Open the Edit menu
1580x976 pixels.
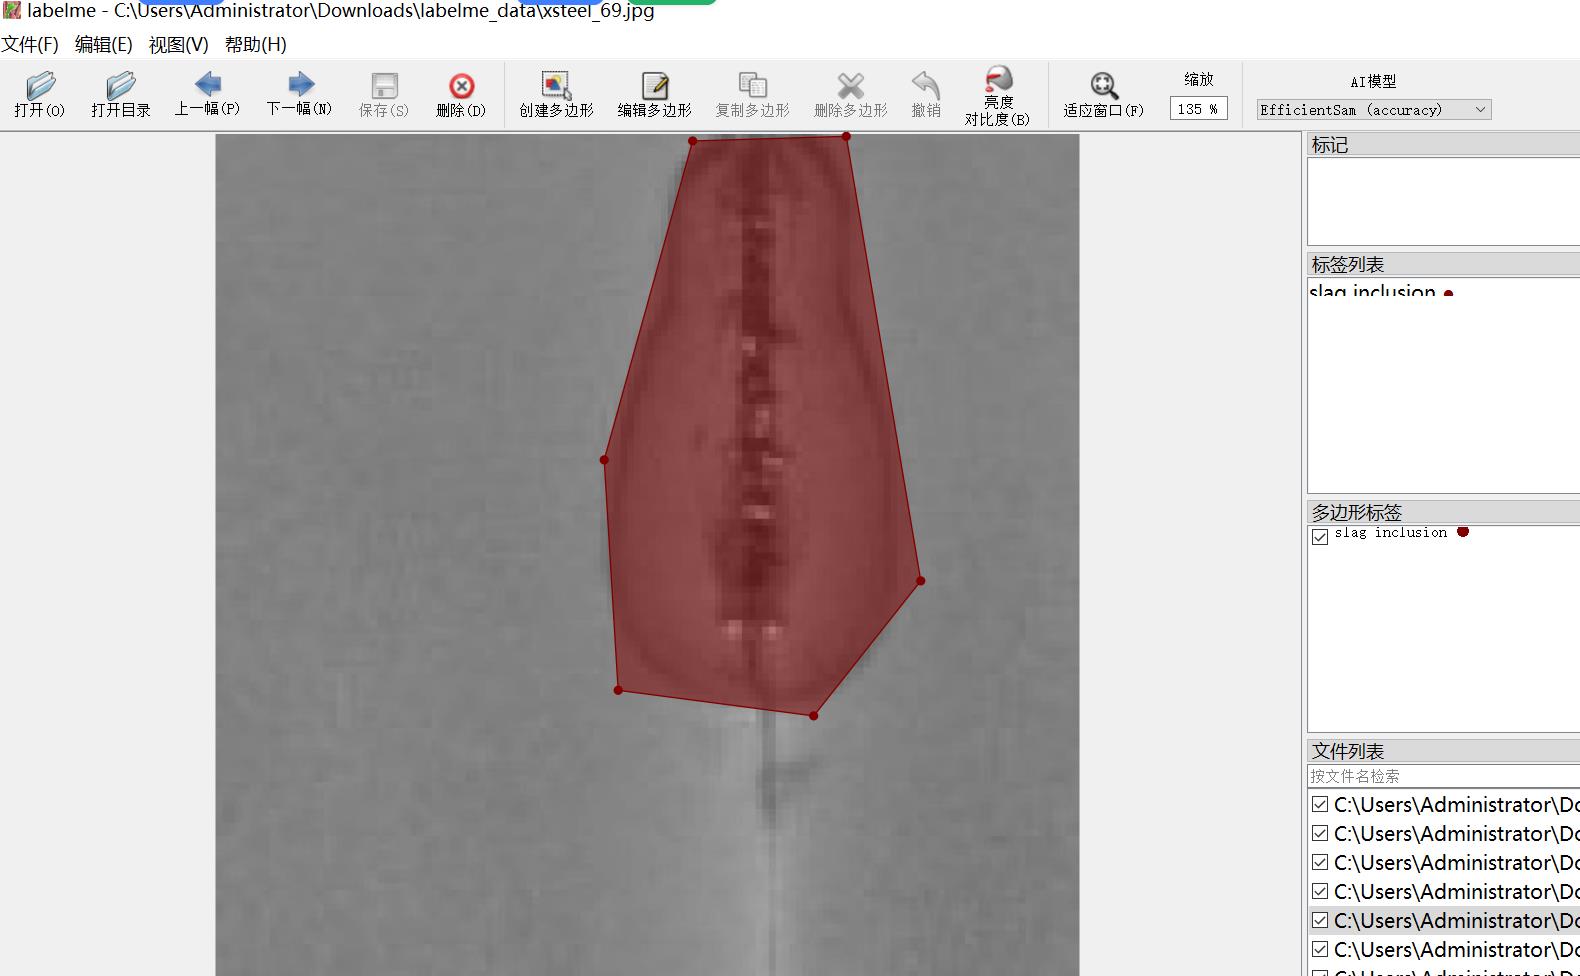click(103, 45)
